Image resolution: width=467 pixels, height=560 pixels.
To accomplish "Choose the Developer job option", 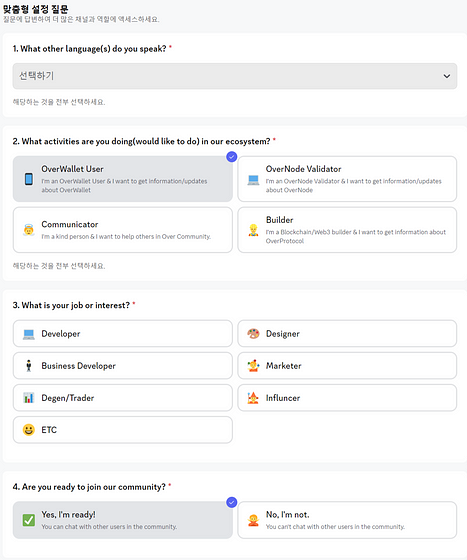I will coord(123,334).
